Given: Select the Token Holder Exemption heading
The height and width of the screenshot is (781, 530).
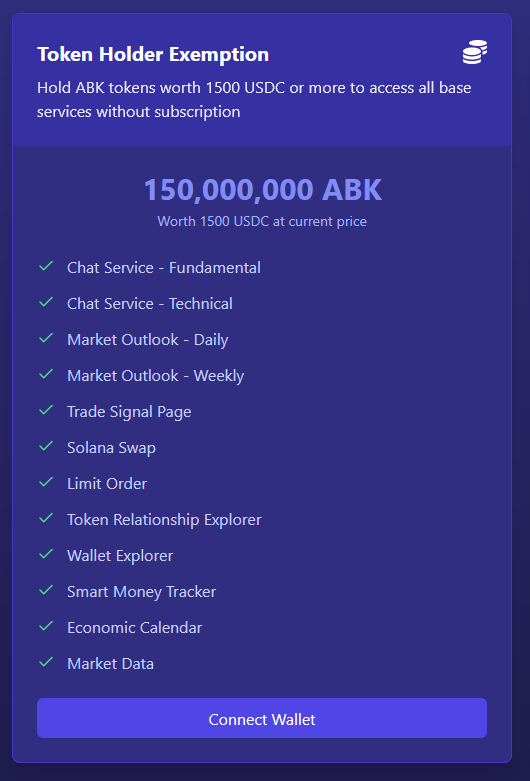Looking at the screenshot, I should (153, 54).
